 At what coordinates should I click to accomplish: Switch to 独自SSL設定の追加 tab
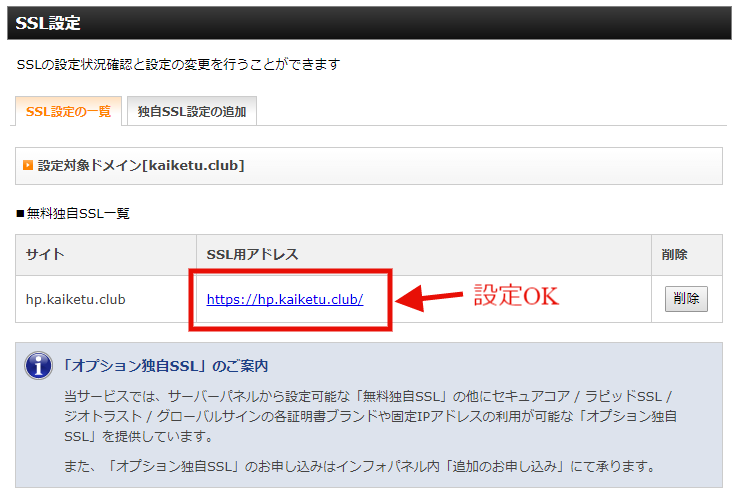pyautogui.click(x=192, y=111)
